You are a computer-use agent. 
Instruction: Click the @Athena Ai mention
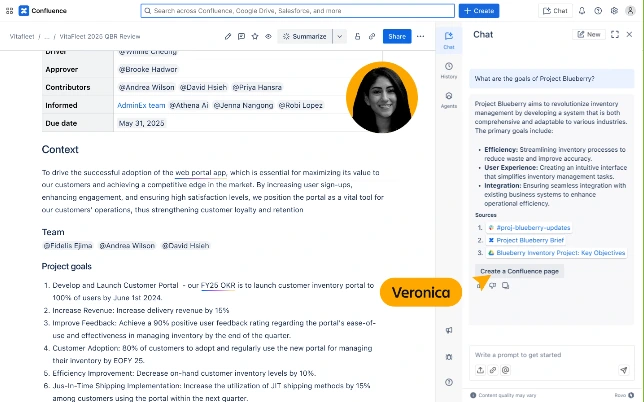(x=189, y=106)
